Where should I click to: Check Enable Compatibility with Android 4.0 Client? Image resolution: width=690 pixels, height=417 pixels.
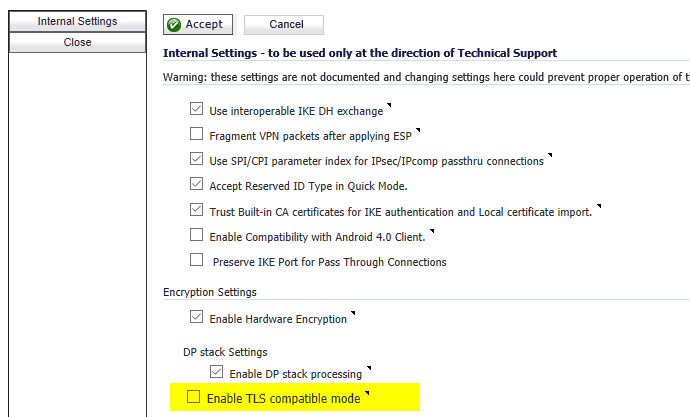(196, 234)
